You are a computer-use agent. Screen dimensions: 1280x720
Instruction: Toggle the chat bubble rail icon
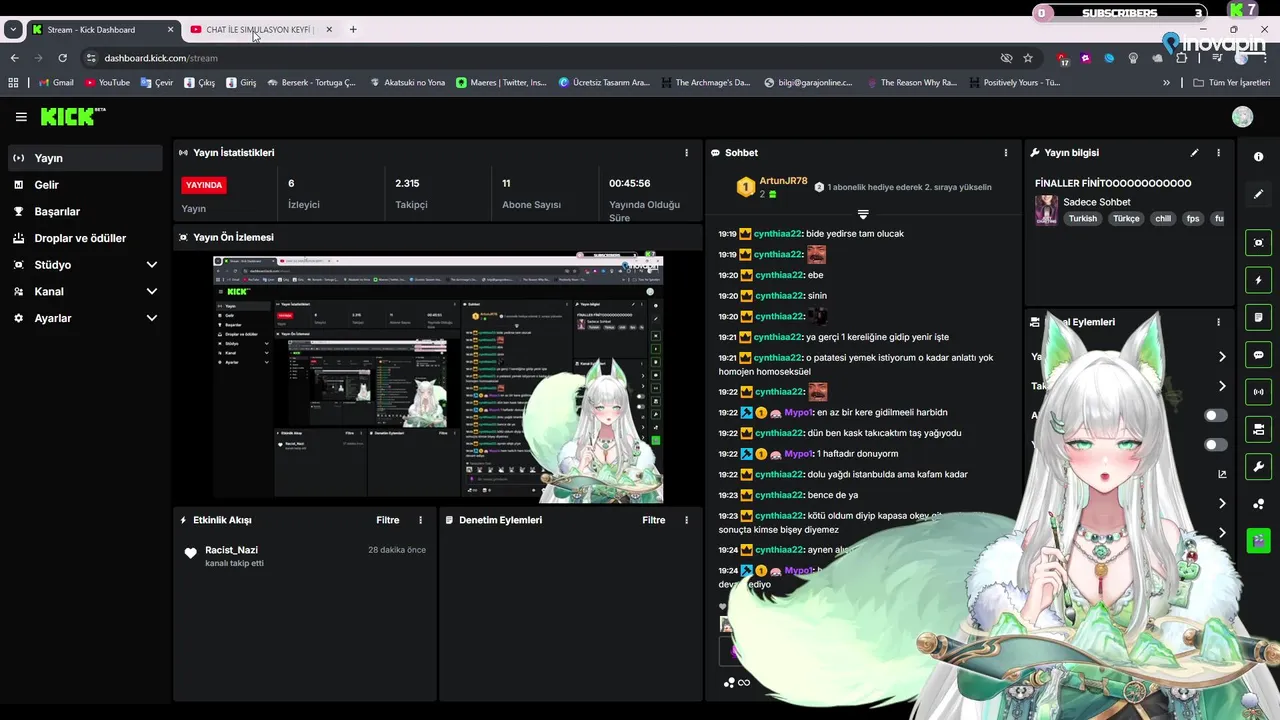pyautogui.click(x=1258, y=355)
